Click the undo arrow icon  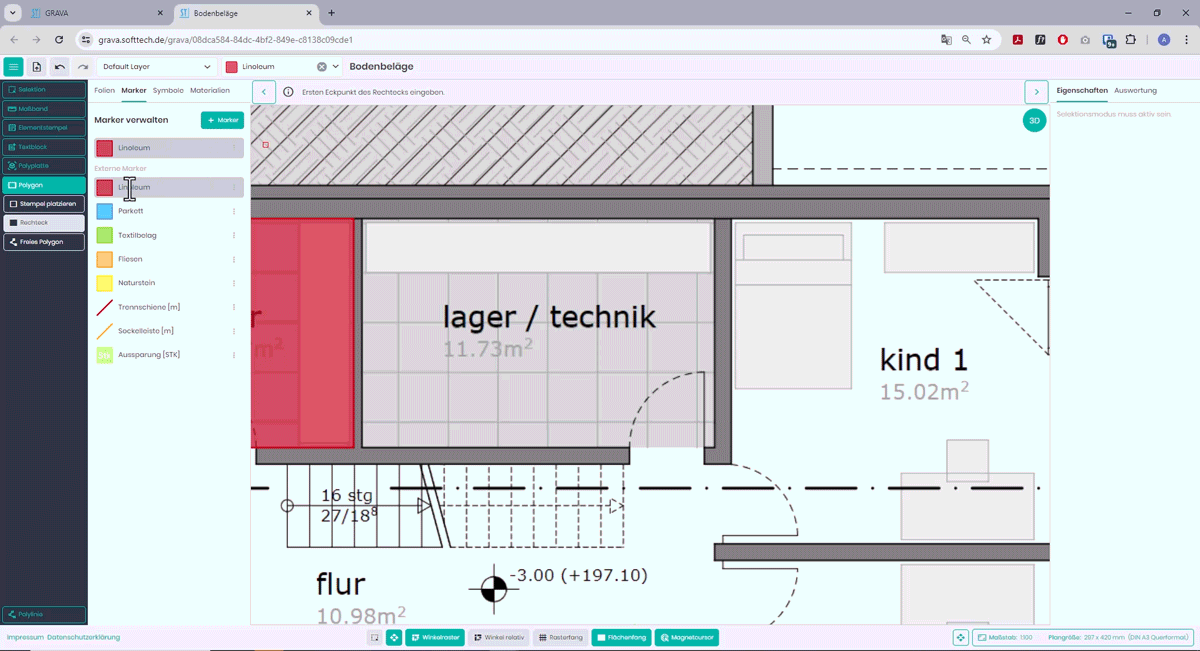click(60, 67)
